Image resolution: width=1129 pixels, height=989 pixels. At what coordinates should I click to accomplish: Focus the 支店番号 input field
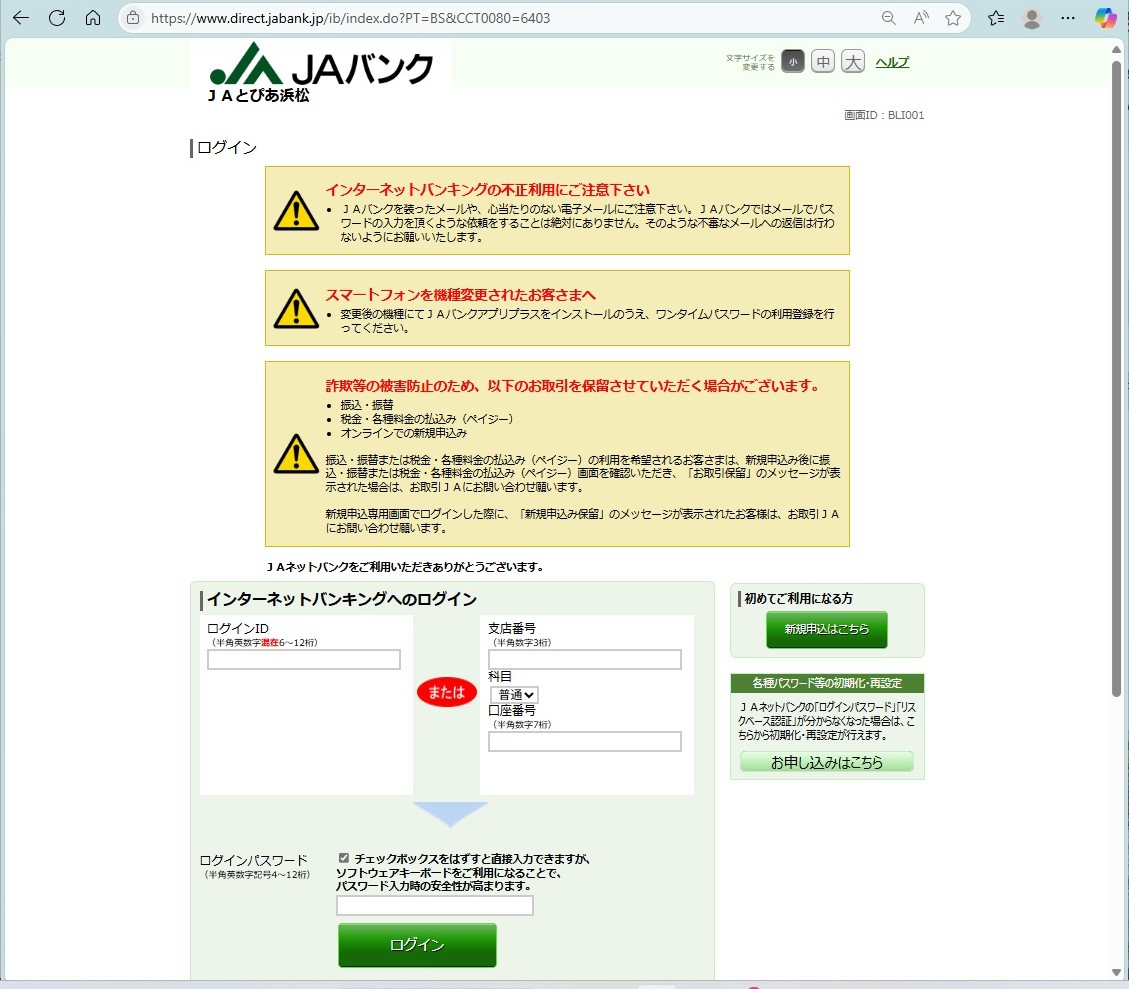[585, 659]
